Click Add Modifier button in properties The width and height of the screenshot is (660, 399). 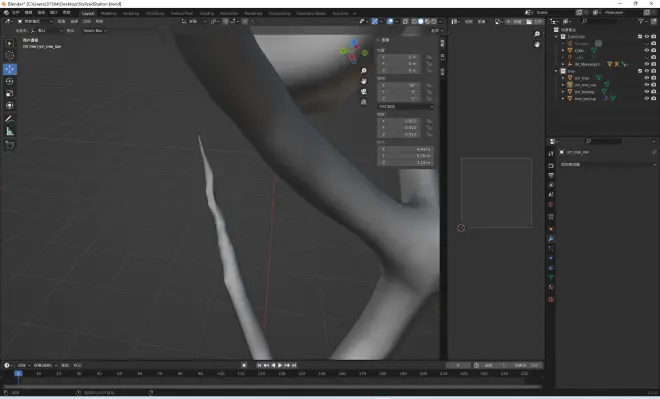[x=608, y=164]
